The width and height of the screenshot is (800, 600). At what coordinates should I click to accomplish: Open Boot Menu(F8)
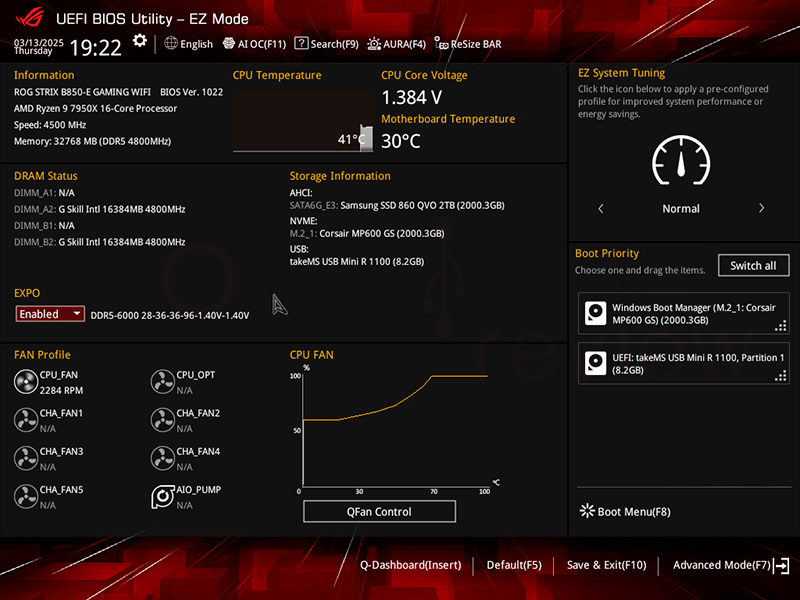point(626,511)
